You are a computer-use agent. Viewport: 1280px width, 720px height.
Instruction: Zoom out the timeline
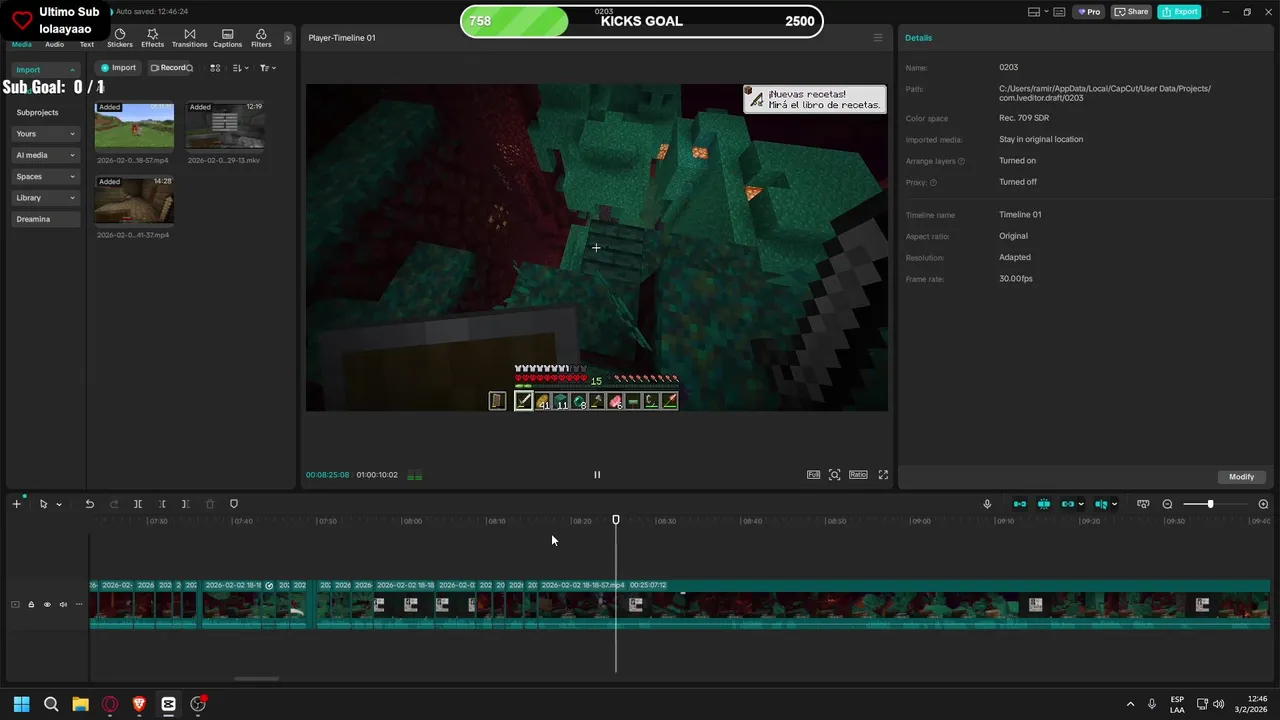[1167, 504]
